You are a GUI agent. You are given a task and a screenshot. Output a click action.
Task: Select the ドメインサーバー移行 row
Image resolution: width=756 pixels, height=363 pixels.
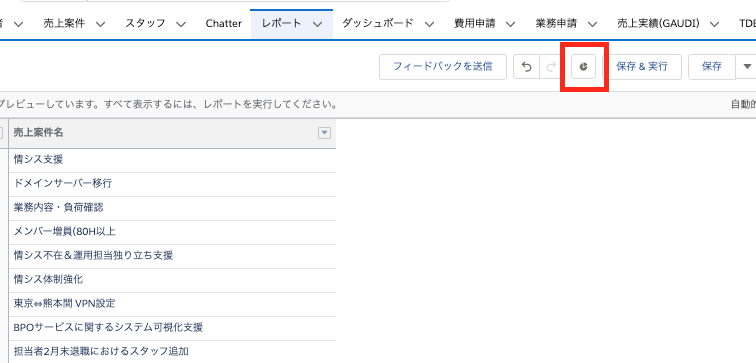pos(172,184)
